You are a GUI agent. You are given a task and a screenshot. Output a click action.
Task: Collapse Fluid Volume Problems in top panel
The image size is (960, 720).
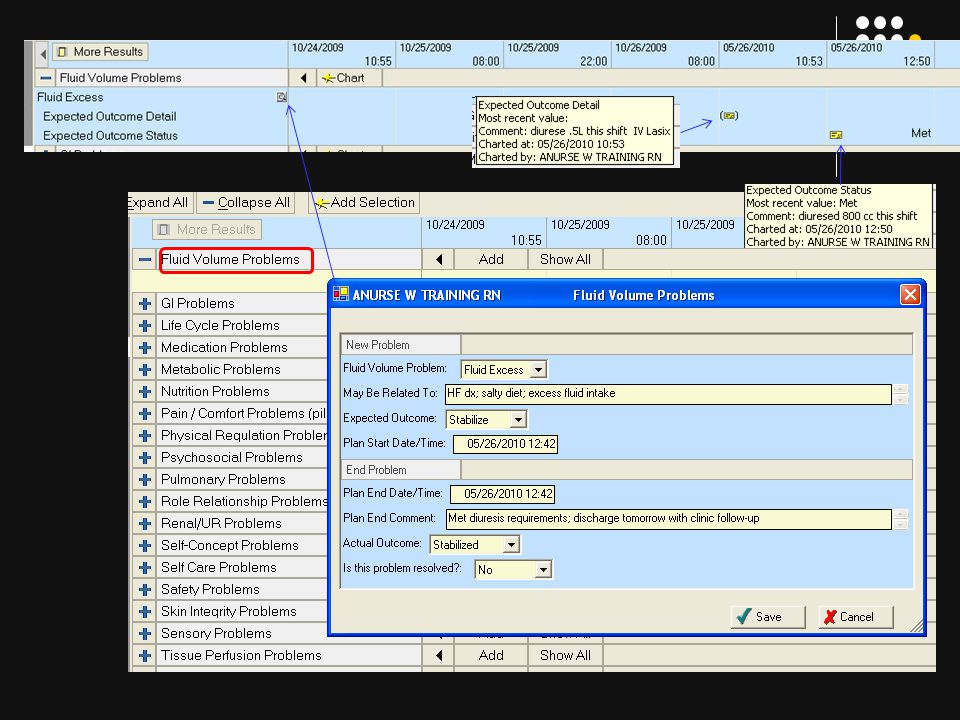[46, 78]
